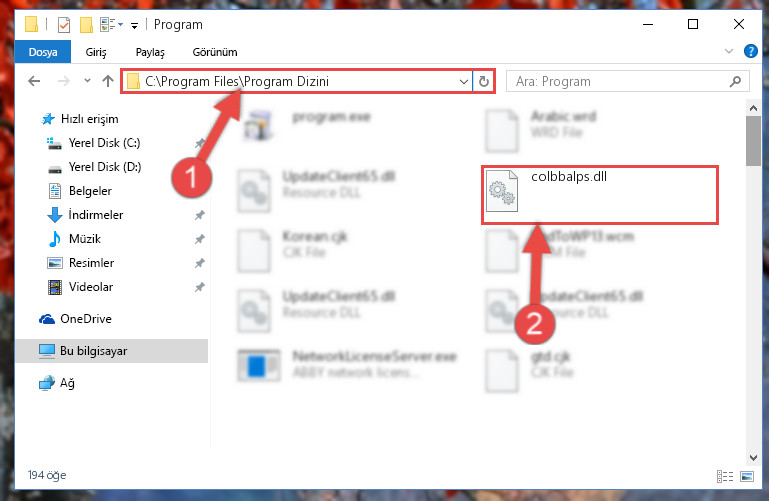The image size is (769, 501).
Task: Open OneDrive in navigation pane
Action: pos(85,319)
